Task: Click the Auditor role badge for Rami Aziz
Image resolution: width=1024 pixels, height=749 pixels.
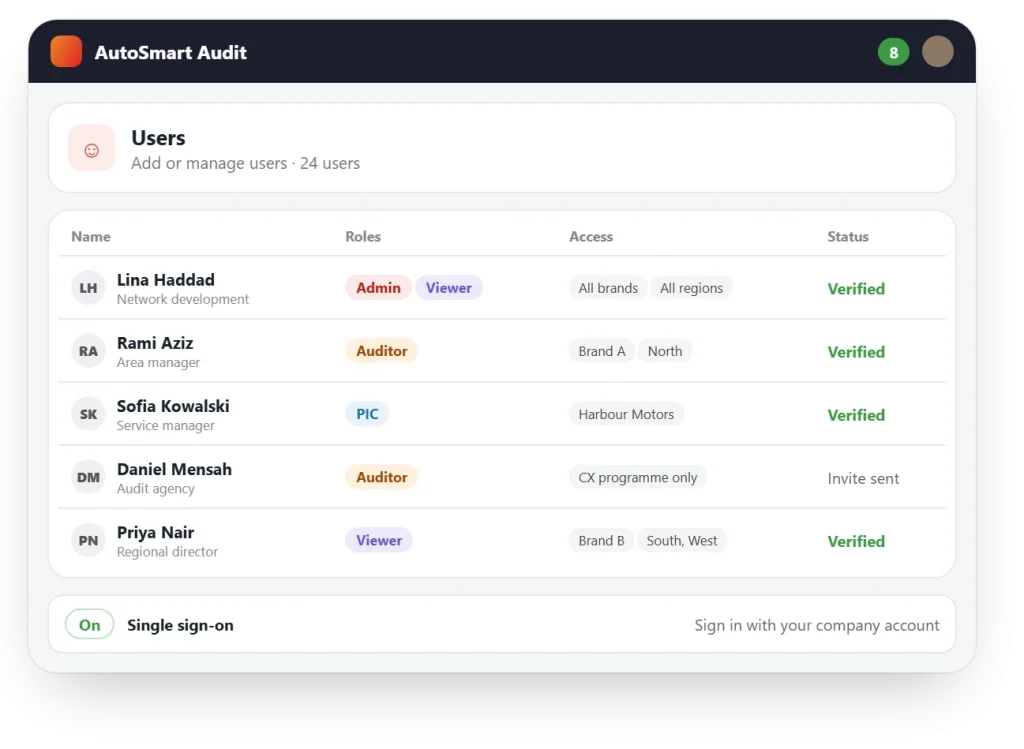Action: click(381, 351)
